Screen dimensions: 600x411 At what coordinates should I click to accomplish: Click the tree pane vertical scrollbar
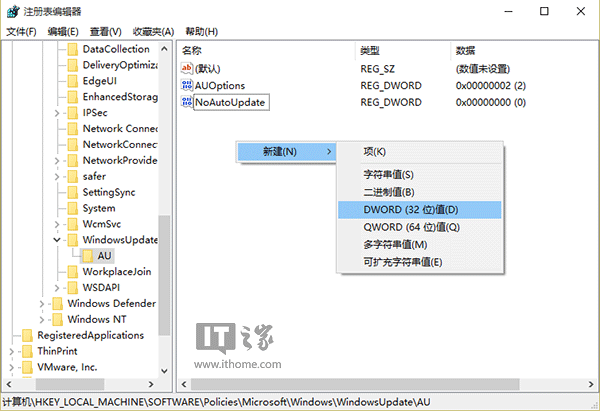tap(166, 200)
